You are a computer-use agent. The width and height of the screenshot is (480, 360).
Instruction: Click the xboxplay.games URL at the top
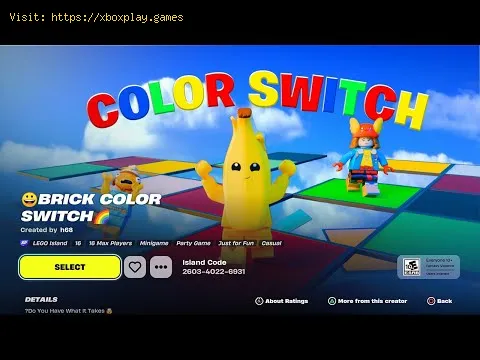[117, 17]
